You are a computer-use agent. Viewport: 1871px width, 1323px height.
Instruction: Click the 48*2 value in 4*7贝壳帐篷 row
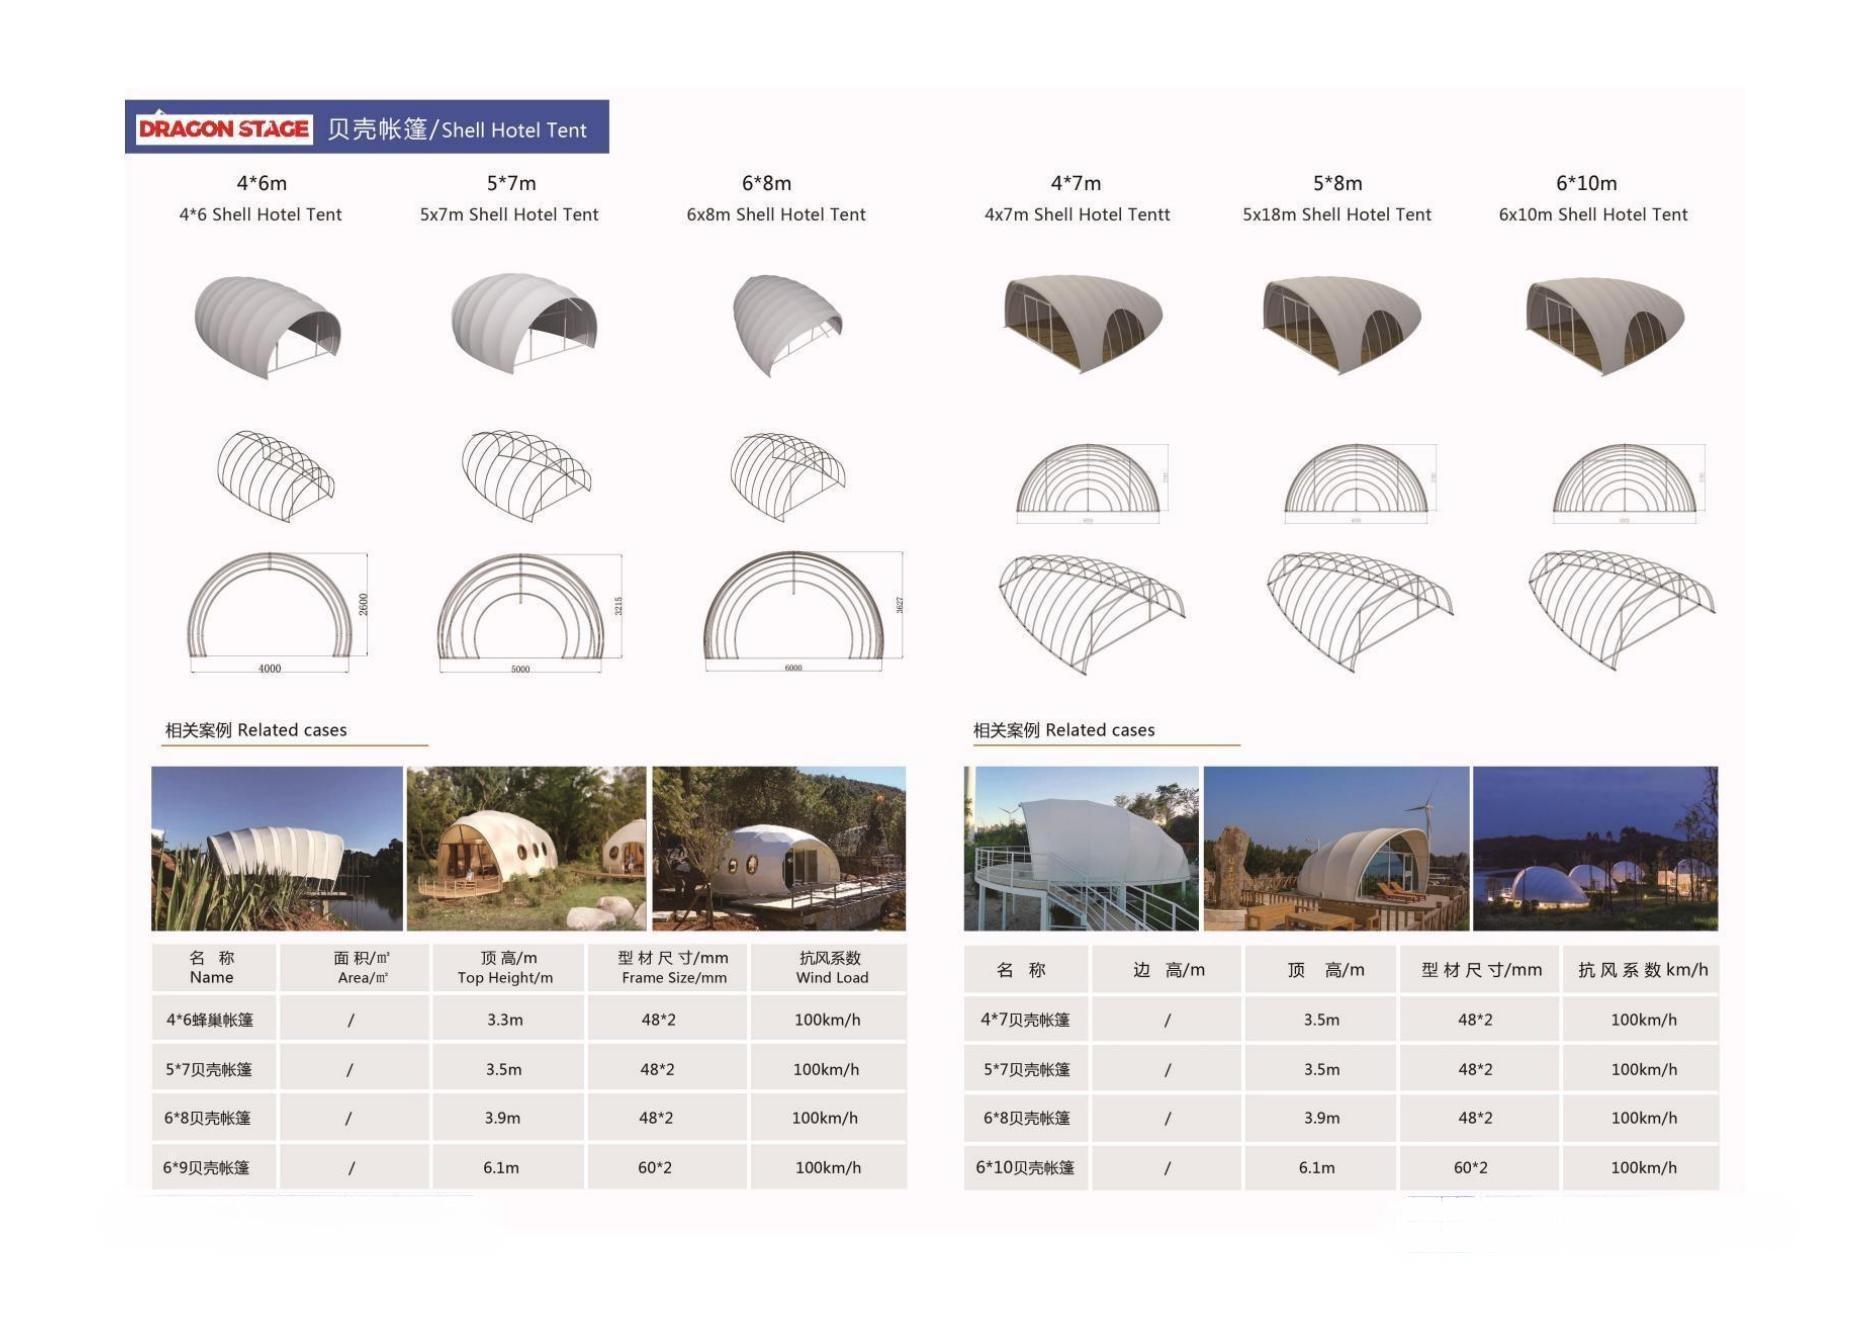tap(1475, 1019)
